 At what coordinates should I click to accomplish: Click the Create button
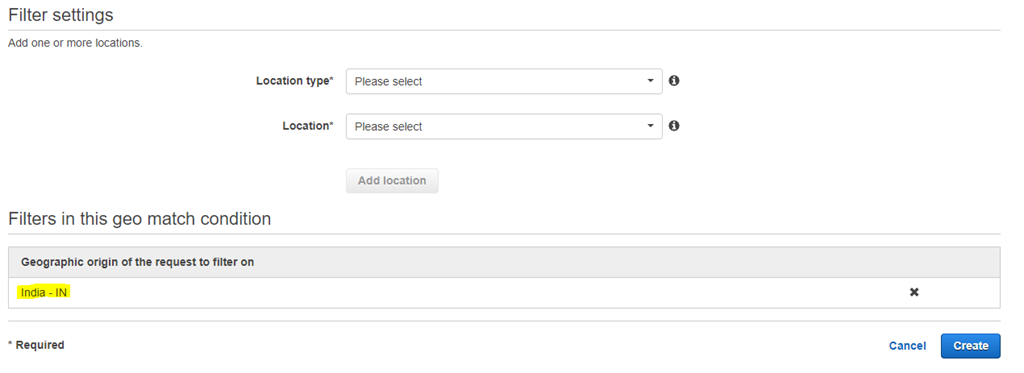click(x=970, y=346)
